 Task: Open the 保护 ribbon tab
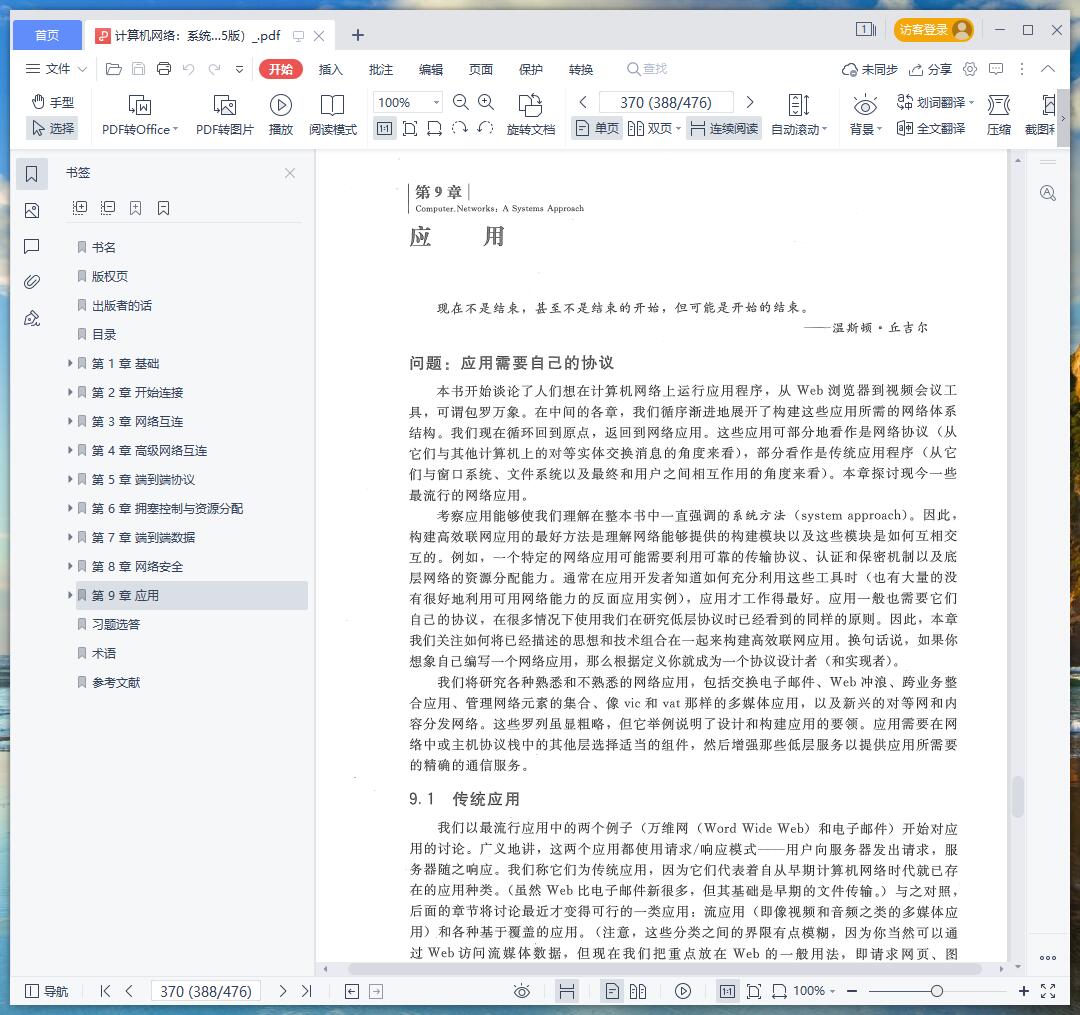pos(531,69)
